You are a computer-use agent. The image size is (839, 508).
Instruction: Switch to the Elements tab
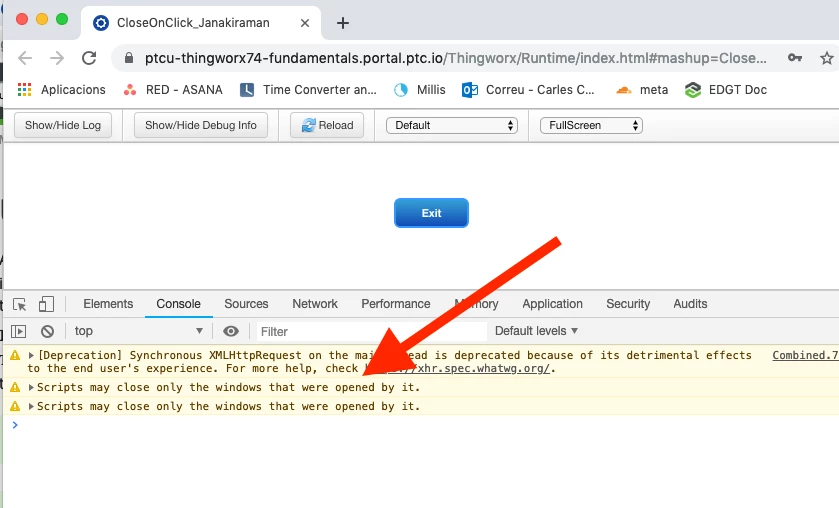coord(108,304)
